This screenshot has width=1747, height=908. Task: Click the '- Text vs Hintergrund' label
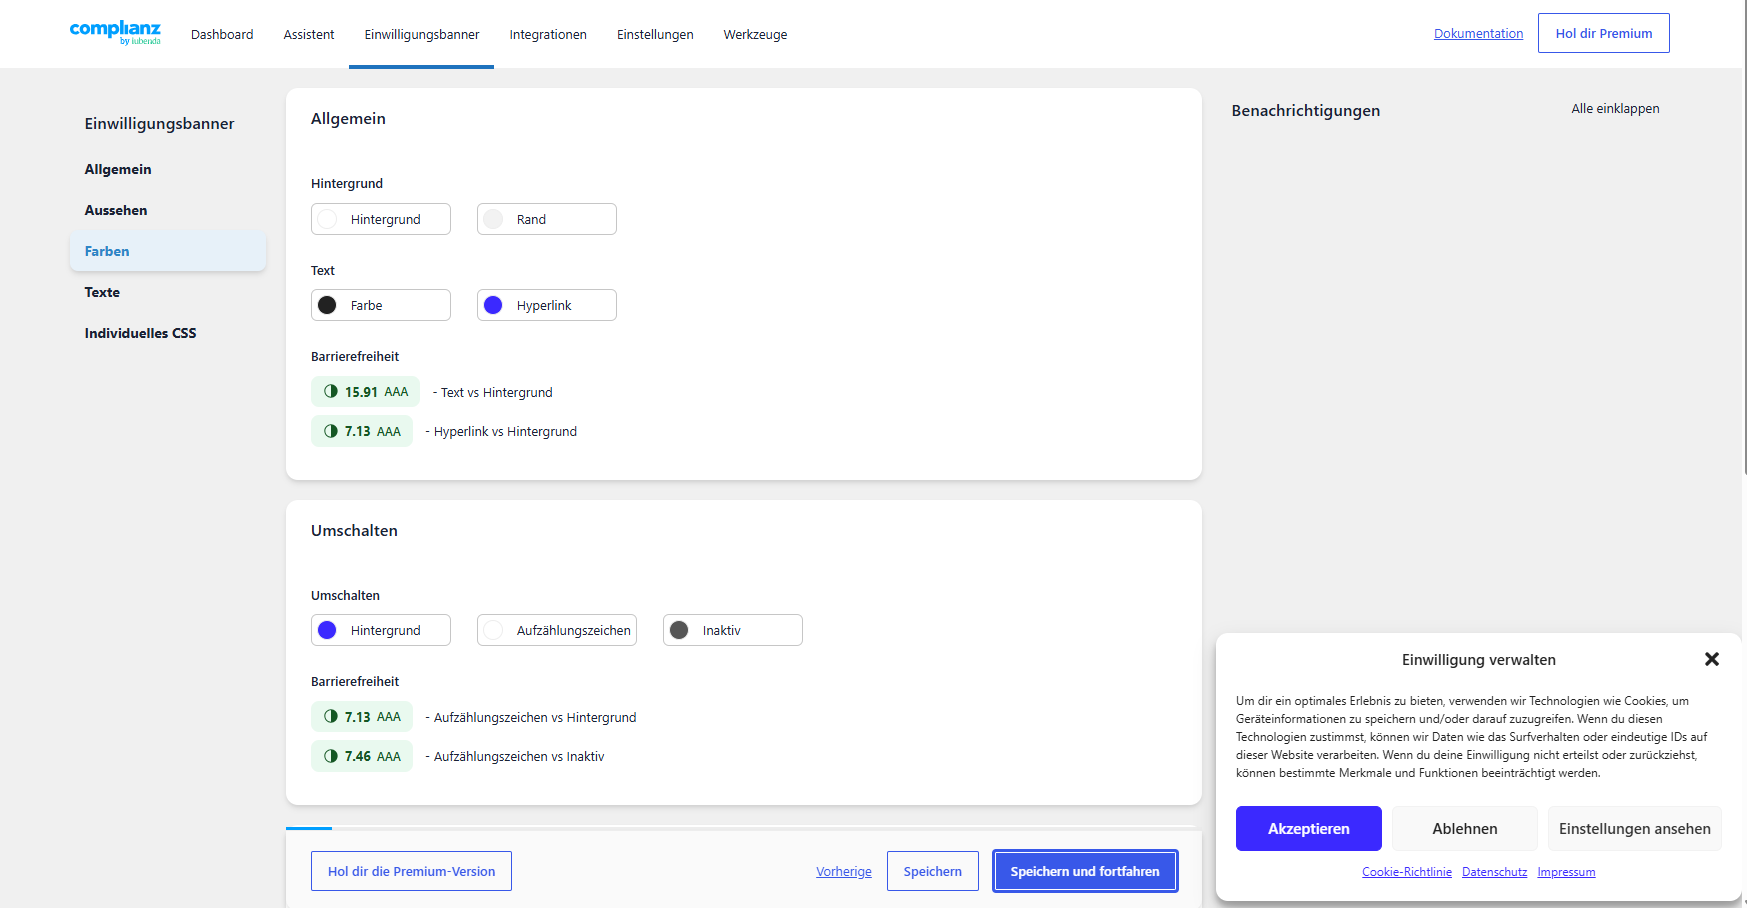[x=492, y=392]
